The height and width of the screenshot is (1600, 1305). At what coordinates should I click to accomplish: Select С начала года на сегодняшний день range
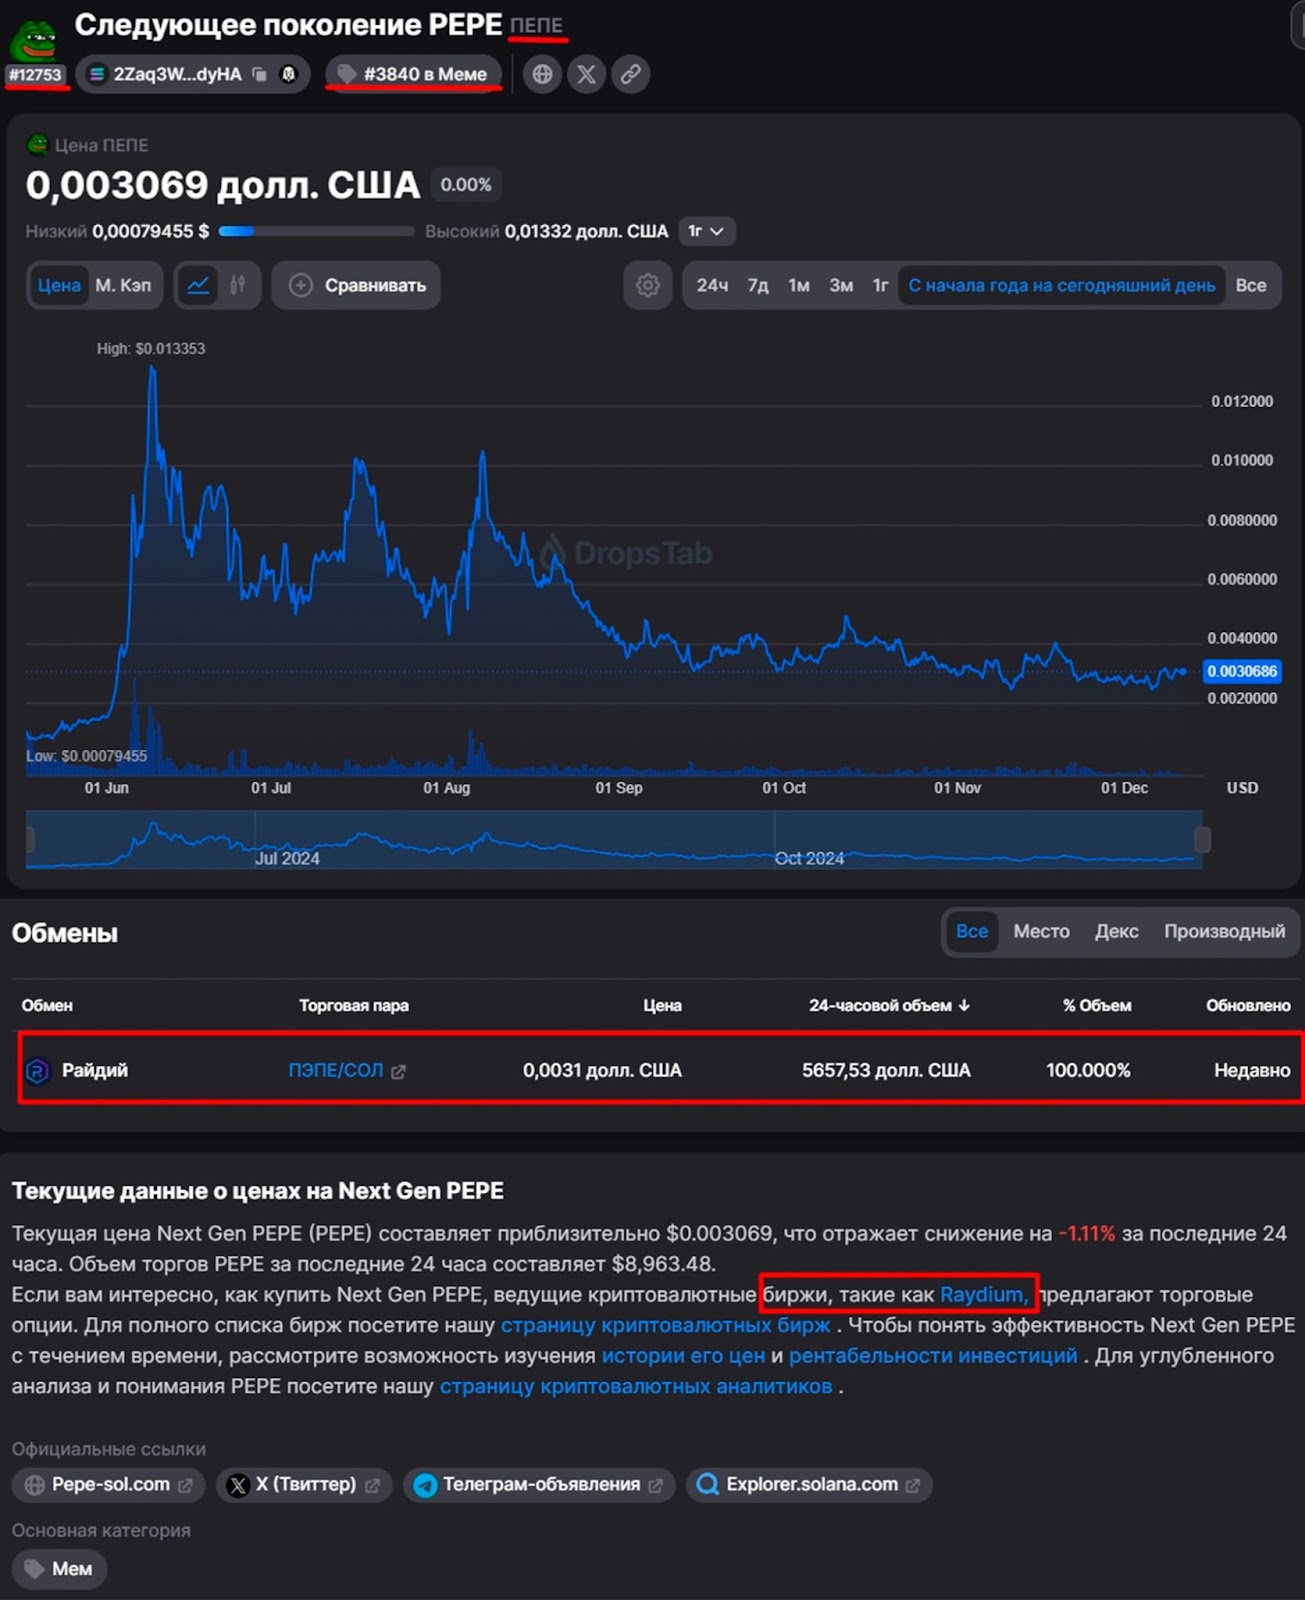pyautogui.click(x=1062, y=285)
